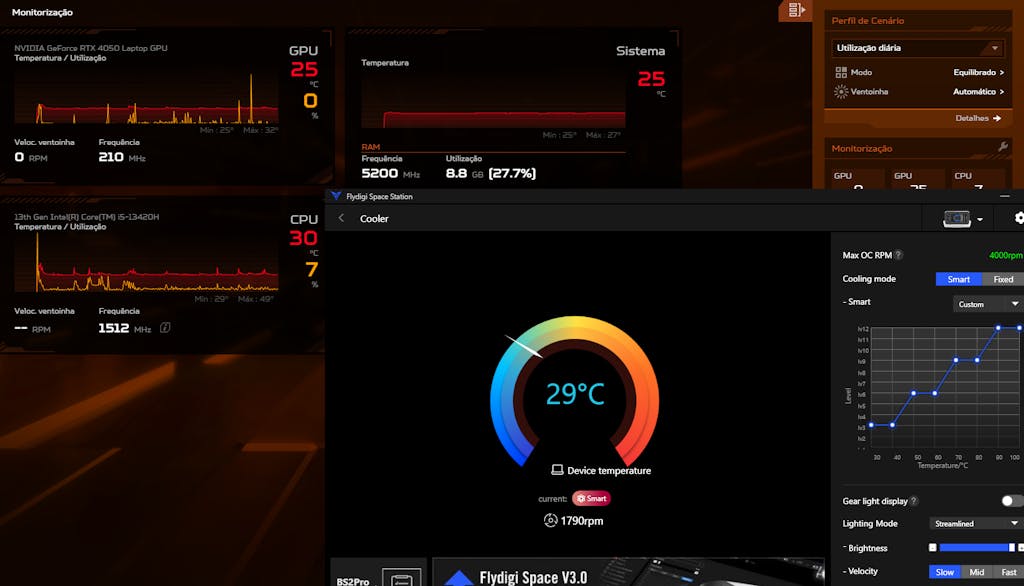Open the Detalhes link
The image size is (1024, 586).
click(x=977, y=118)
